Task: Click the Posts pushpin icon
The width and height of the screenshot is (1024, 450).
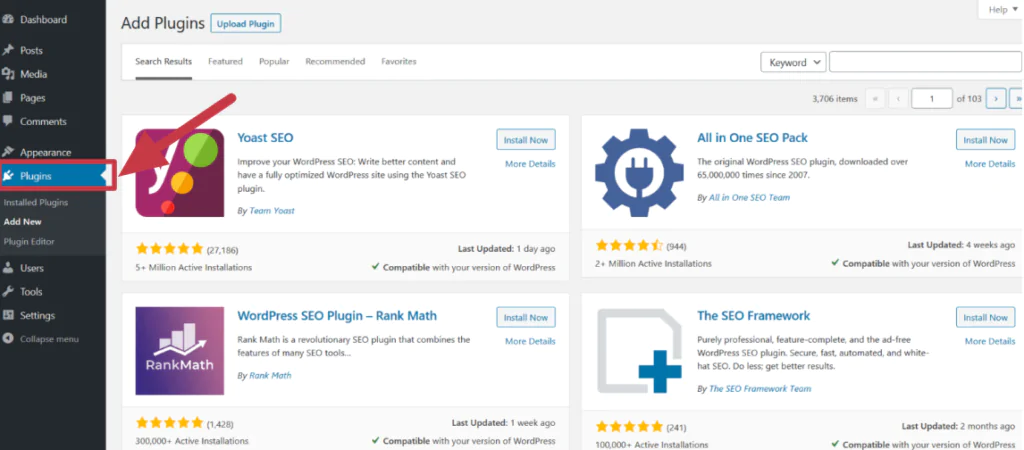Action: coord(8,50)
